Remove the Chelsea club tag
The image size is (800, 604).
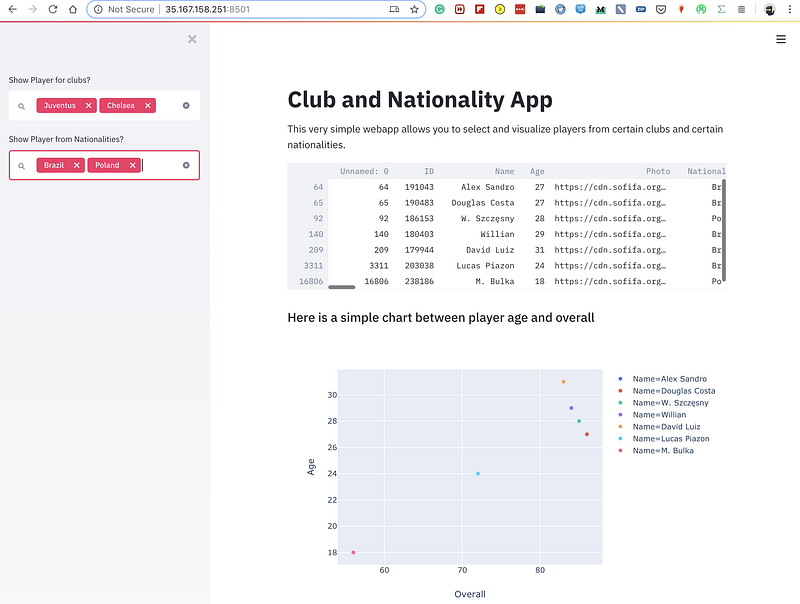[x=148, y=106]
